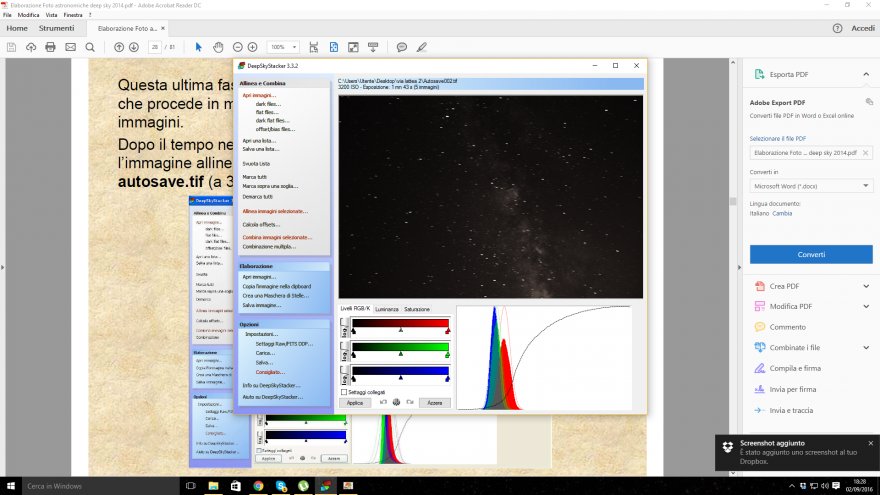
Task: Go to previous page with up arrow
Action: (x=119, y=48)
